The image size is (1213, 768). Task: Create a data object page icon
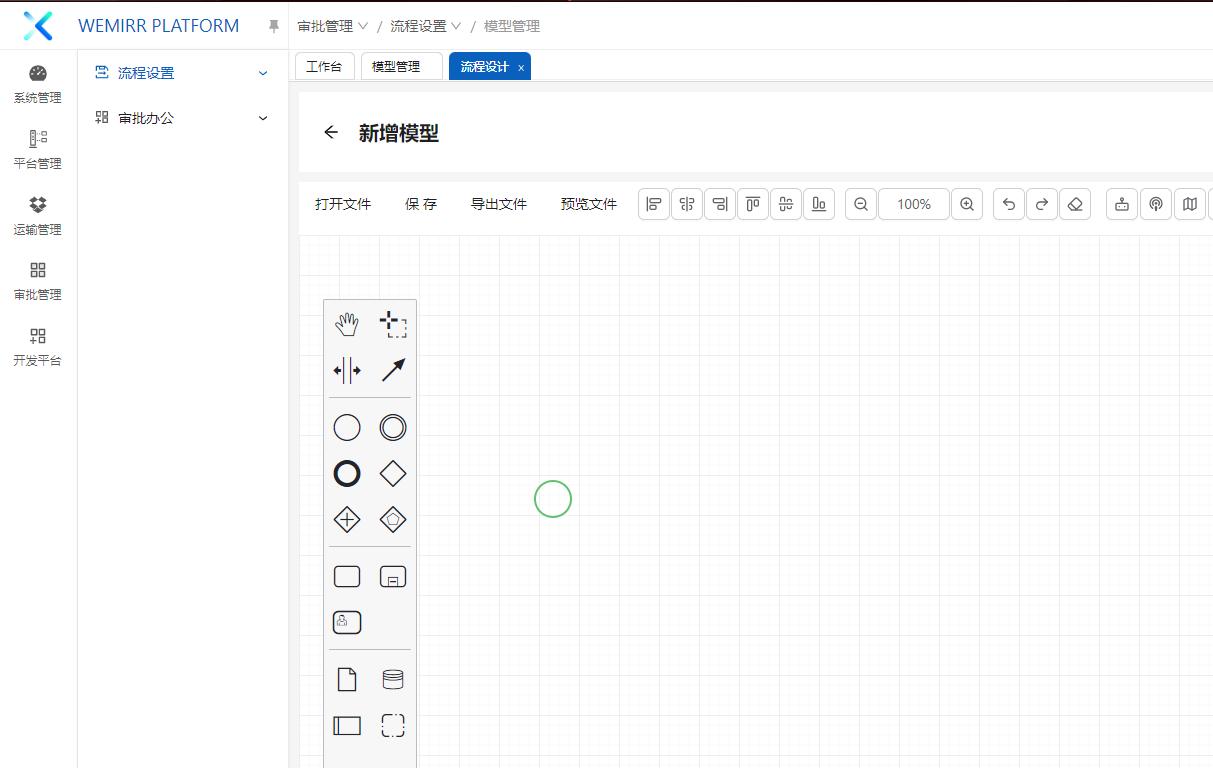click(x=347, y=680)
